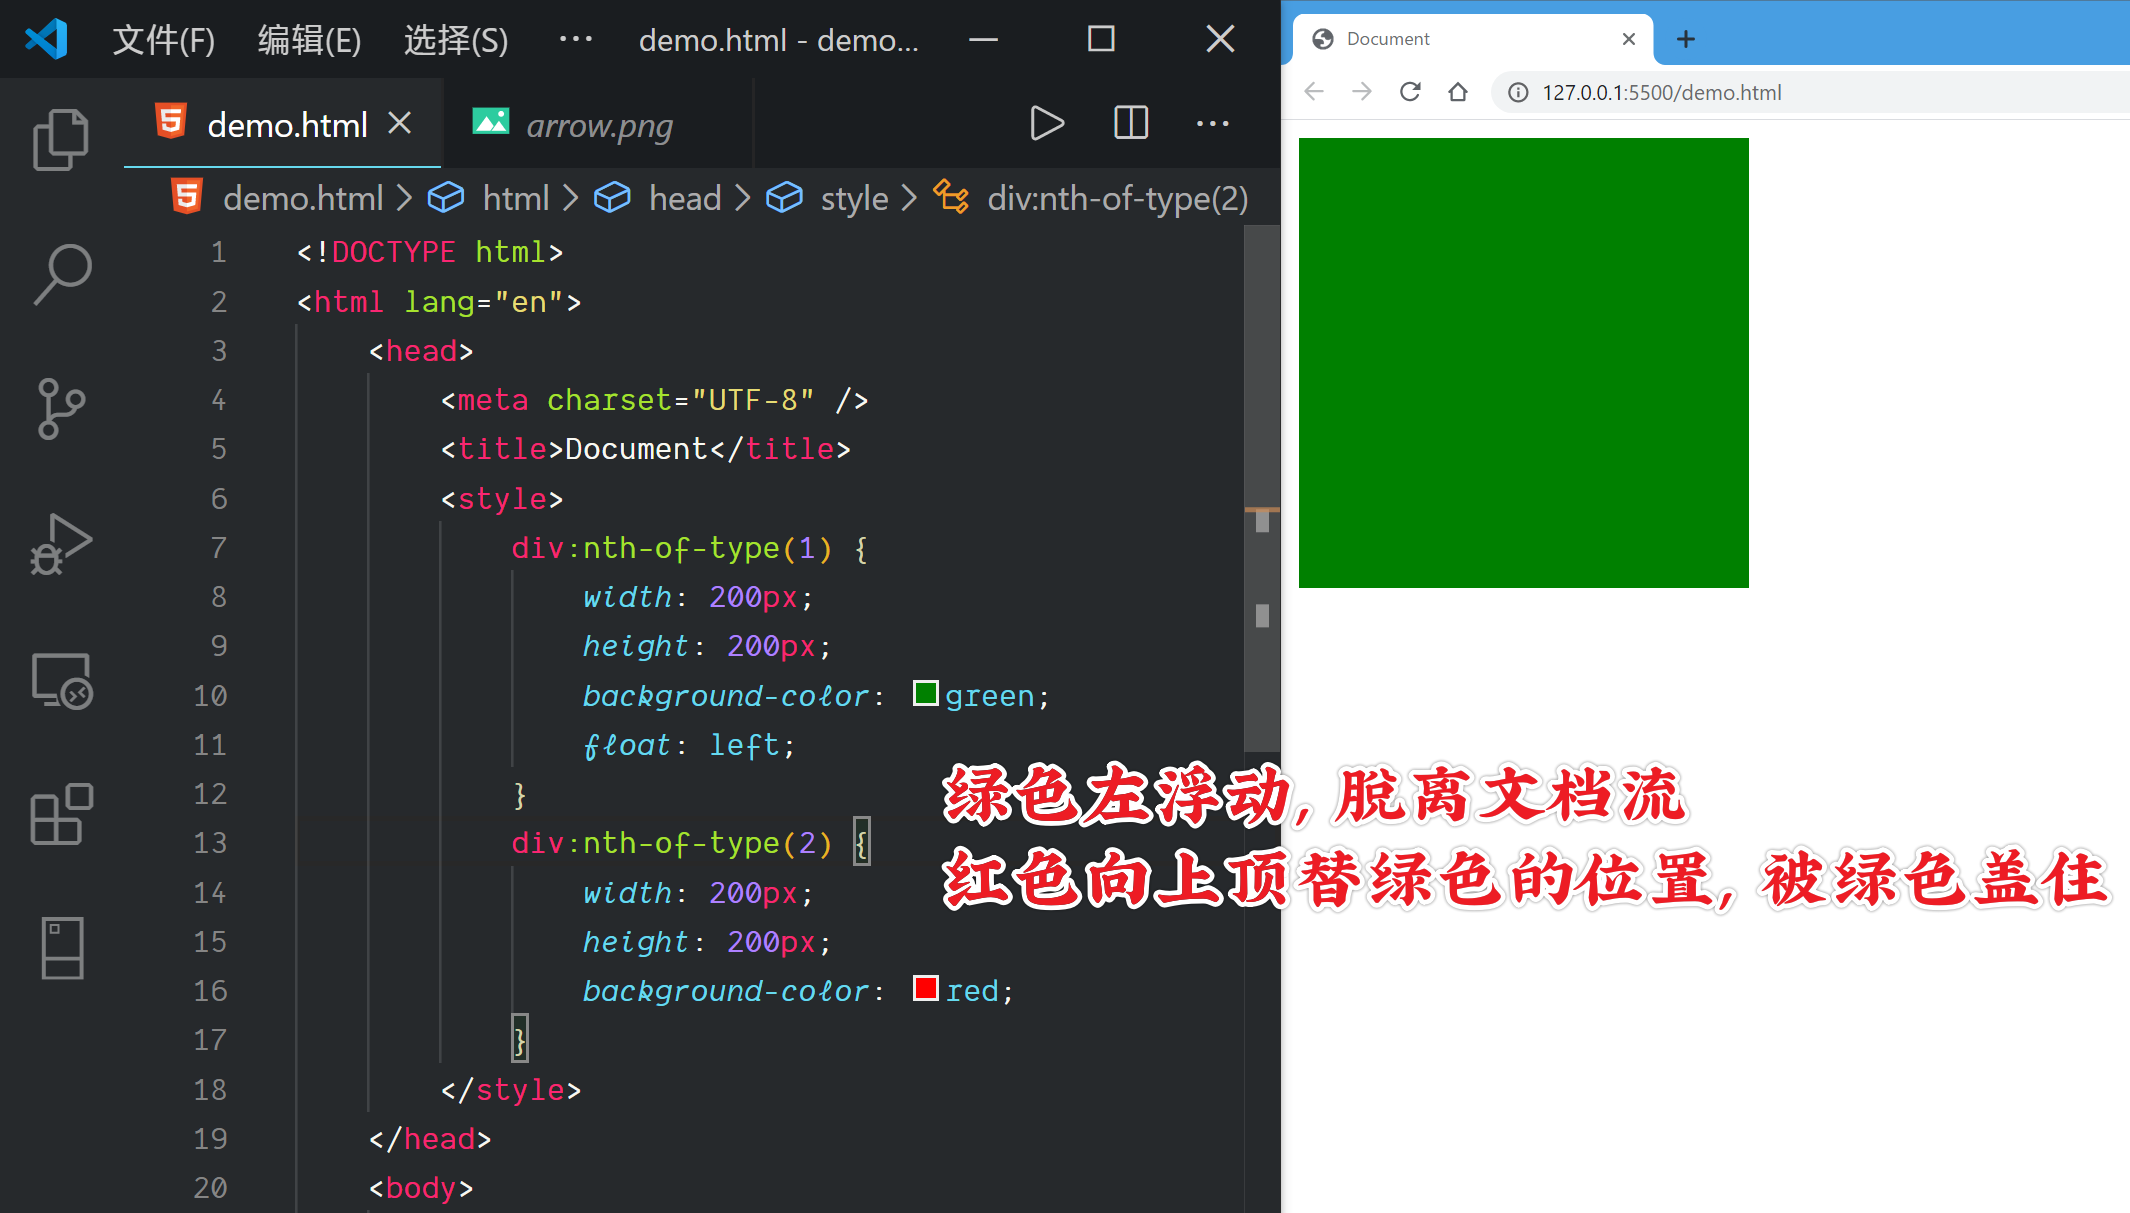Viewport: 2130px width, 1213px height.
Task: View site information icon in address bar
Action: click(x=1518, y=92)
